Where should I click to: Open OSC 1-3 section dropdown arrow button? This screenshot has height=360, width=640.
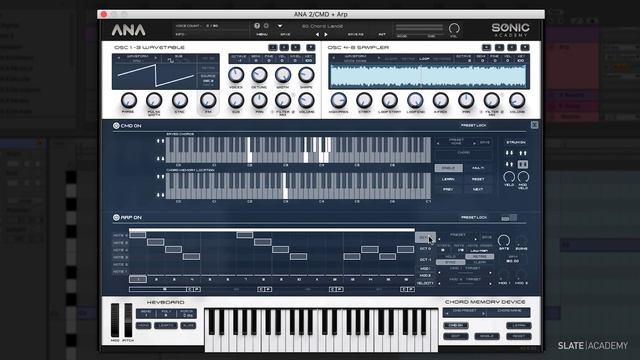click(x=311, y=47)
